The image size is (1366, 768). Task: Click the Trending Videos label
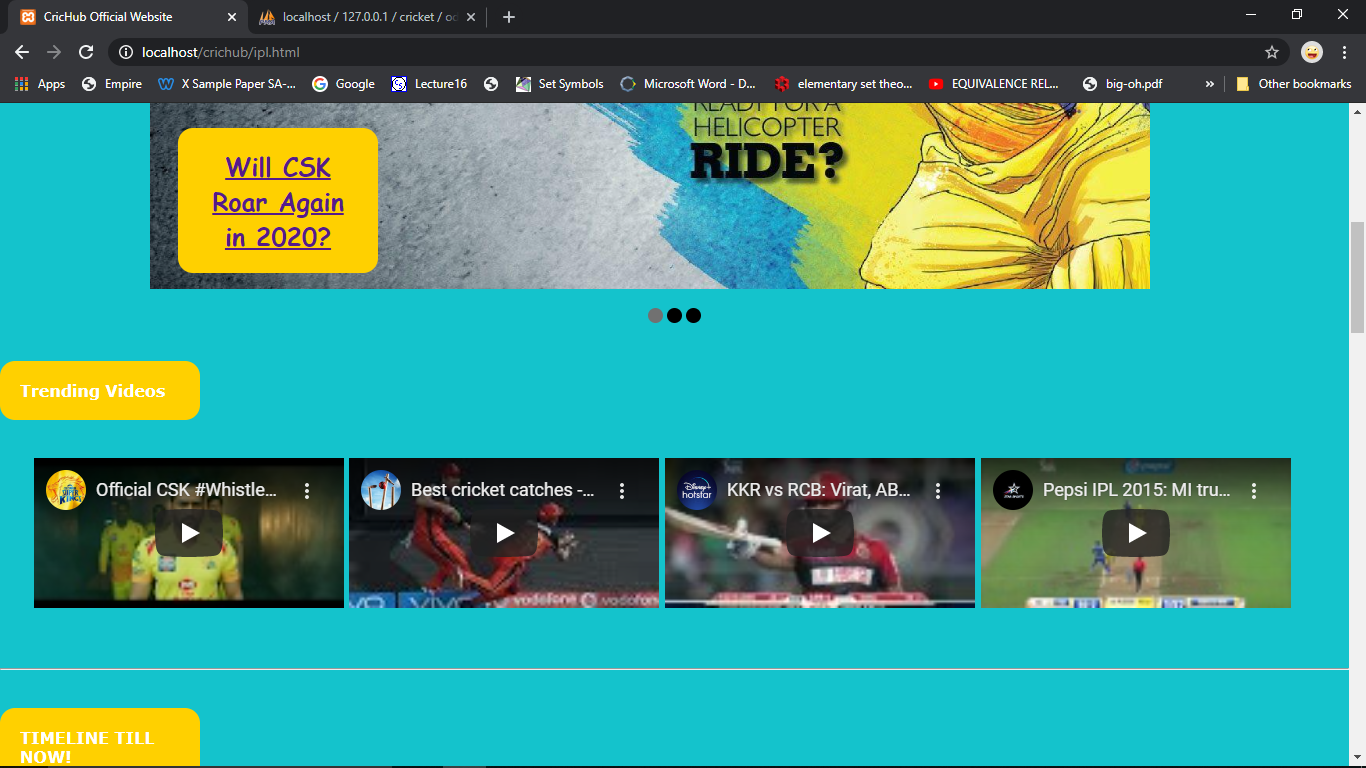click(100, 391)
